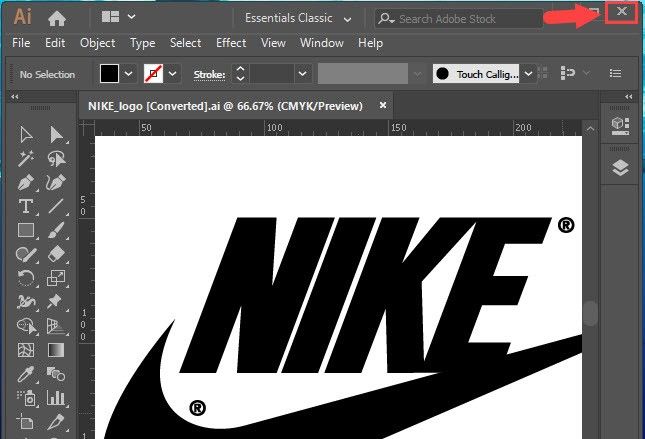Viewport: 645px width, 439px height.
Task: Close the NIKE_logo document tab
Action: pyautogui.click(x=384, y=105)
